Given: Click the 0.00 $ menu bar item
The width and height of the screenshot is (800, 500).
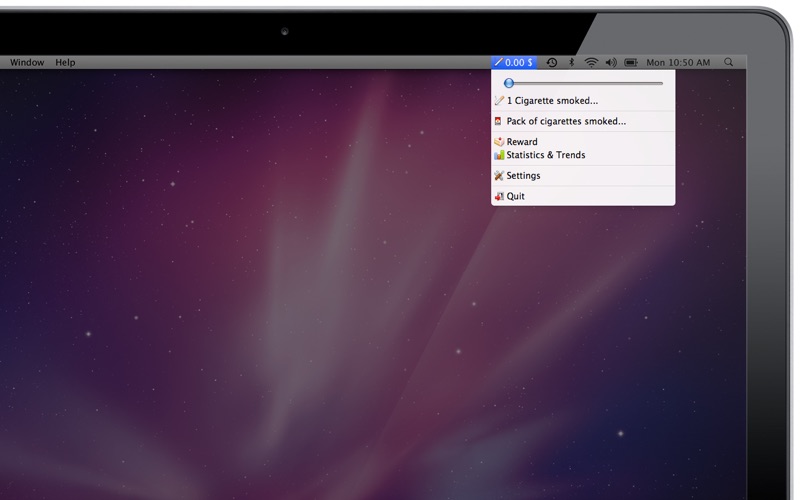Looking at the screenshot, I should click(x=514, y=62).
